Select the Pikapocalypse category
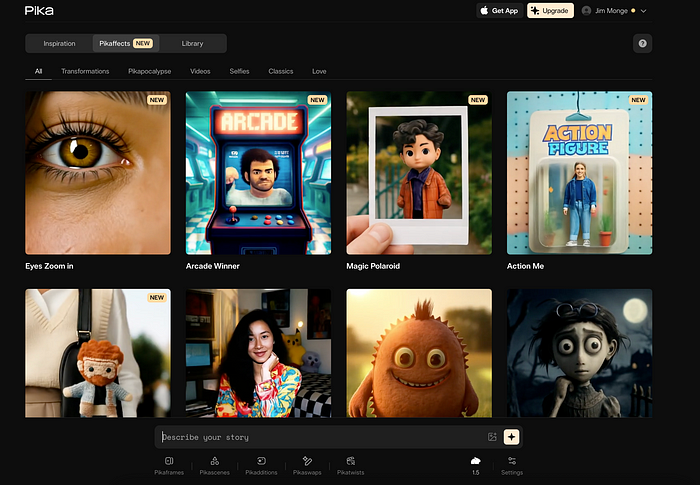 [x=150, y=71]
